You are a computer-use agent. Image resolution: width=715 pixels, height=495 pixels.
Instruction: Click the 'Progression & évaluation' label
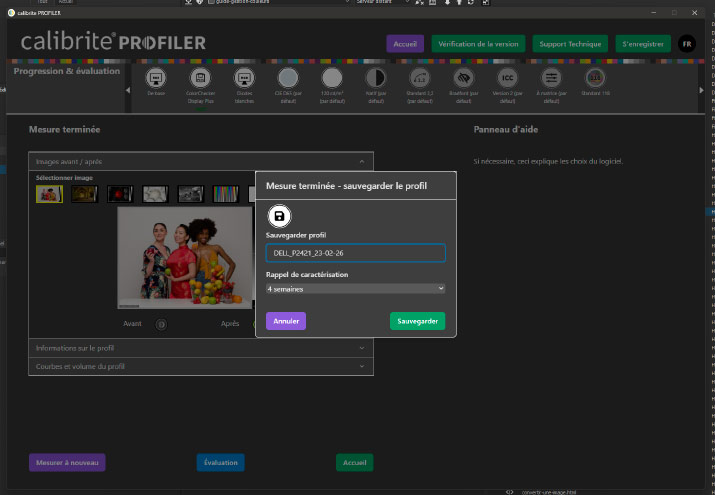point(67,71)
